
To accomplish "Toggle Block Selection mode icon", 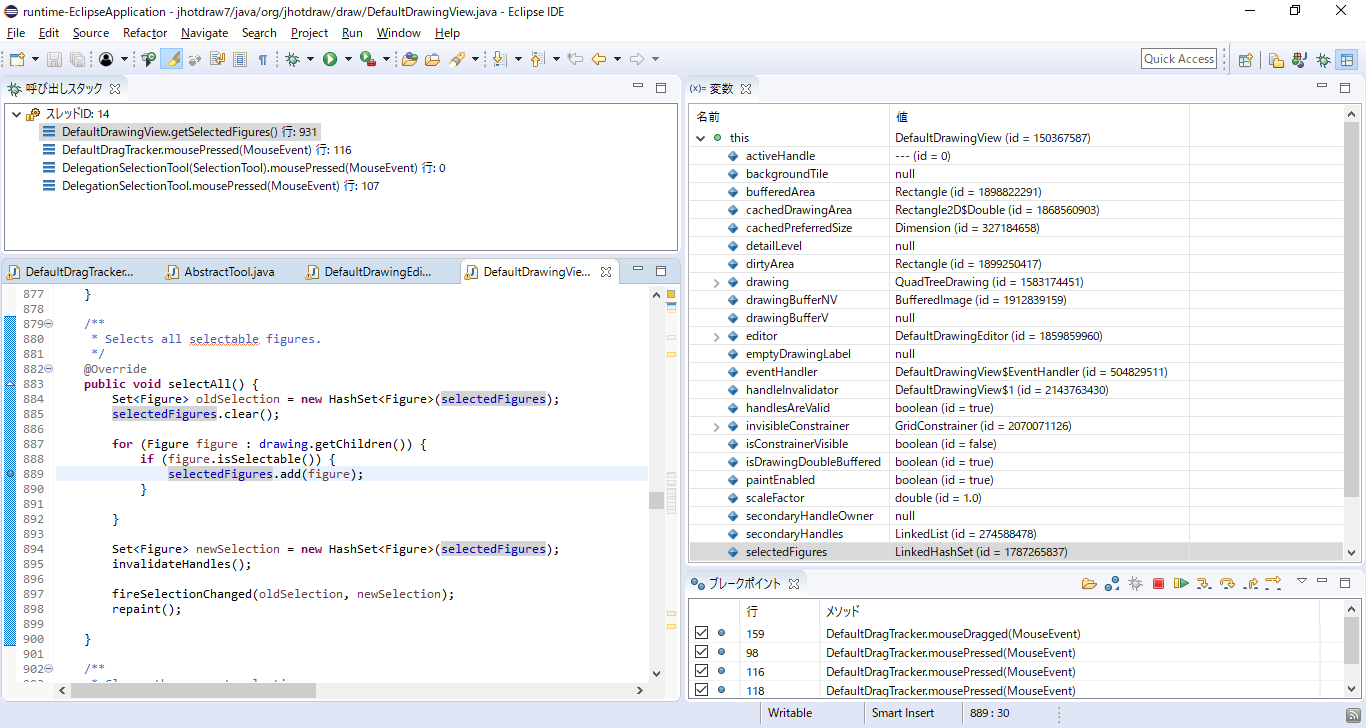I will pos(240,59).
